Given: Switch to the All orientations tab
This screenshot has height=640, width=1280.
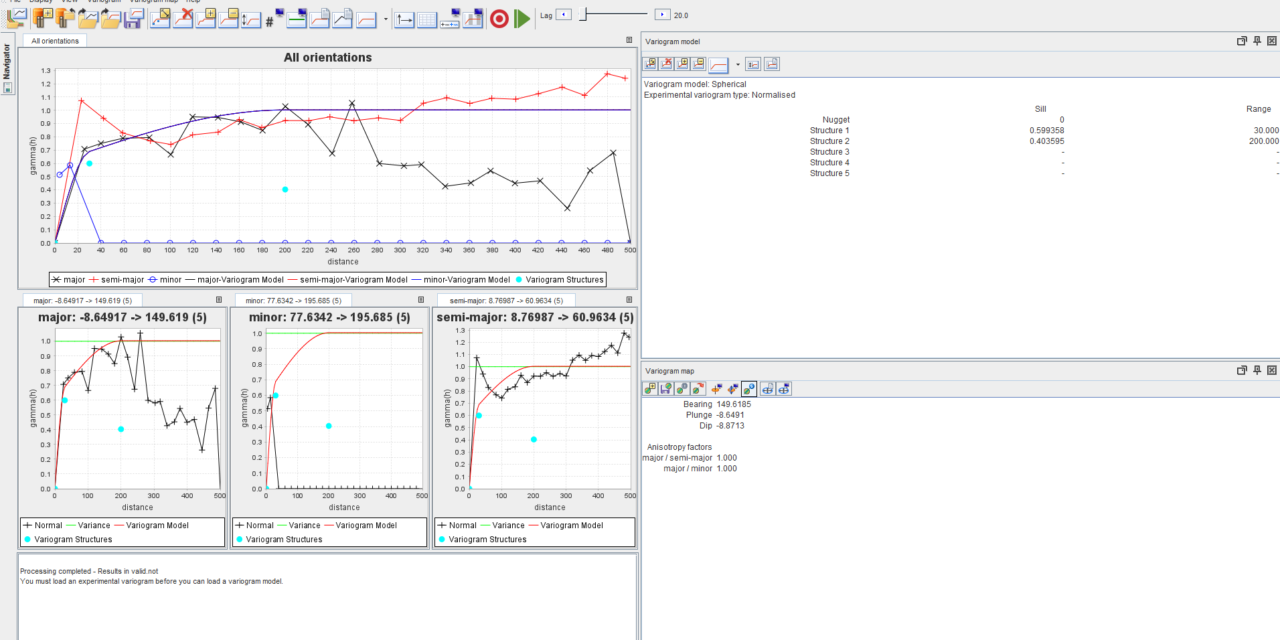Looking at the screenshot, I should 54,41.
